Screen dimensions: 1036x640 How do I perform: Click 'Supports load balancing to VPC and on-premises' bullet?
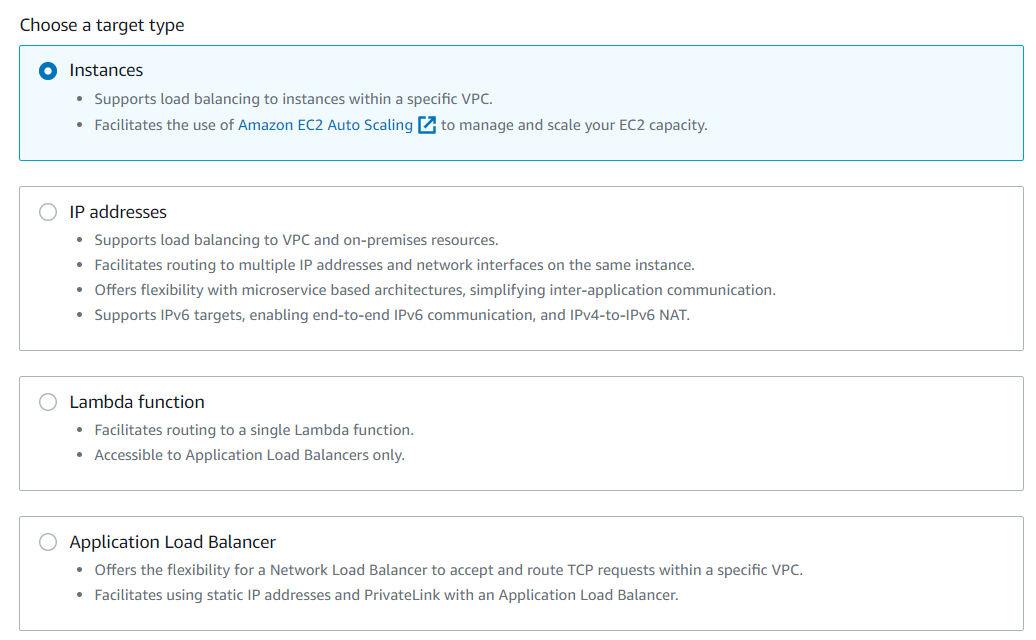click(296, 240)
